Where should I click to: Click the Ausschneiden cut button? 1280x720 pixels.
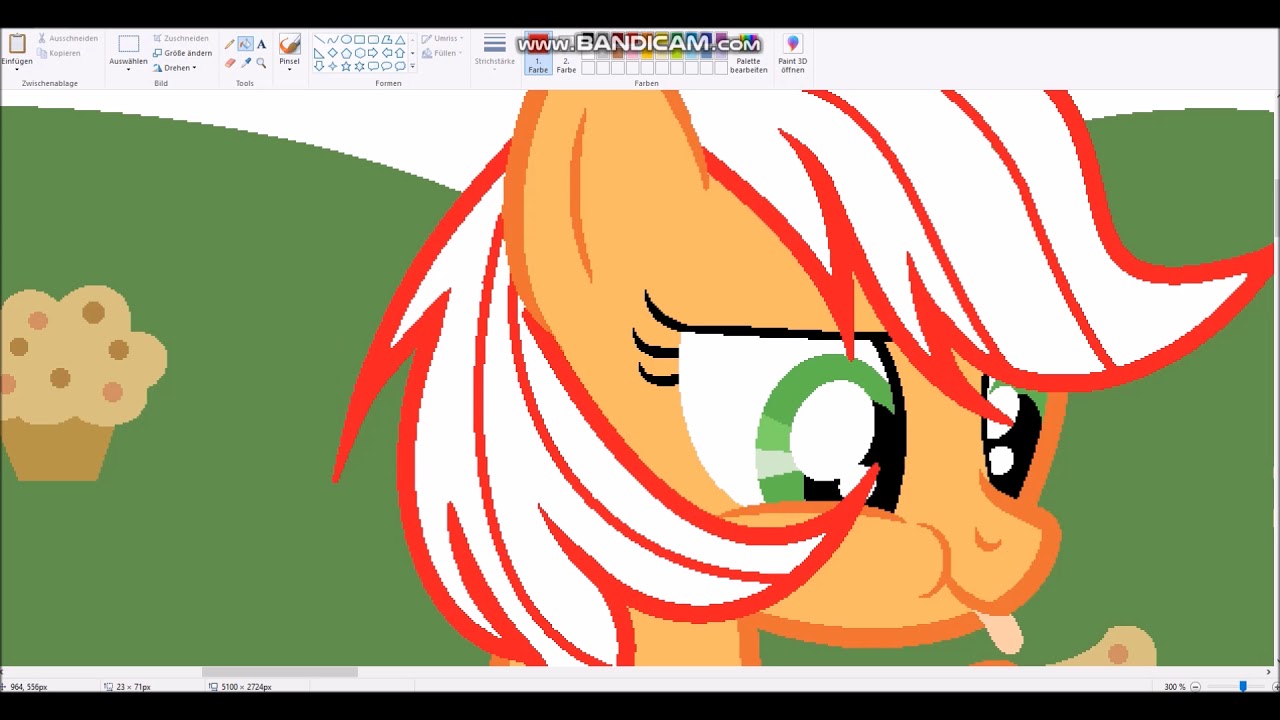[68, 38]
